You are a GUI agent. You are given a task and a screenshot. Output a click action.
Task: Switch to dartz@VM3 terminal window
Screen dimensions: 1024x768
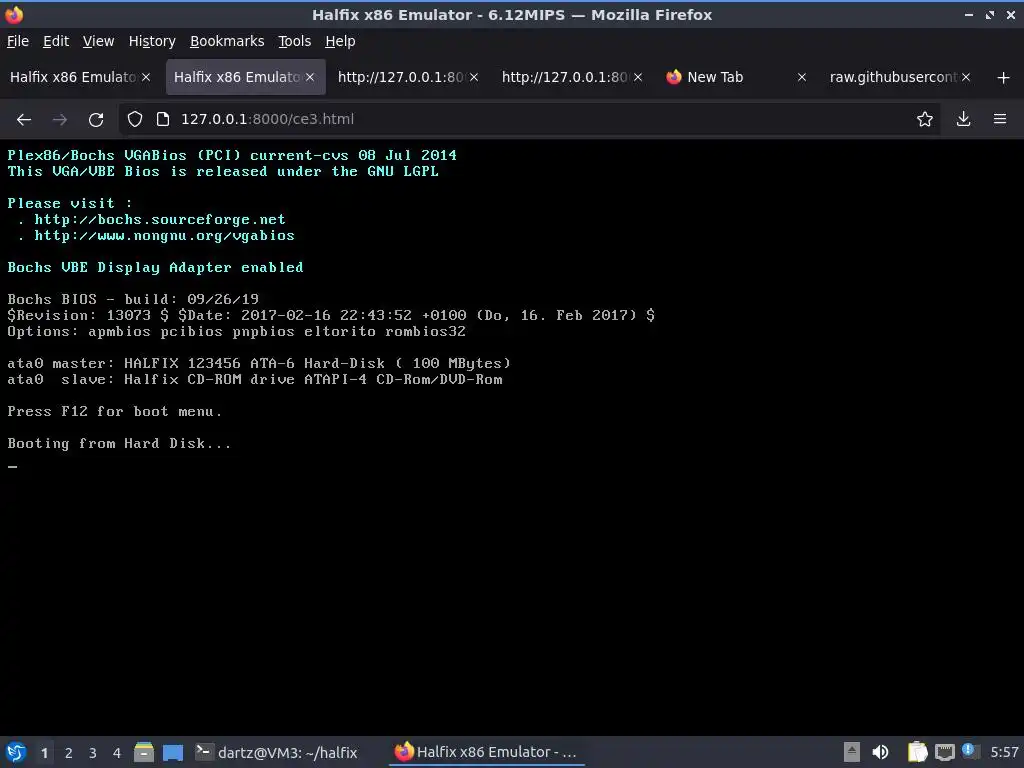[277, 752]
